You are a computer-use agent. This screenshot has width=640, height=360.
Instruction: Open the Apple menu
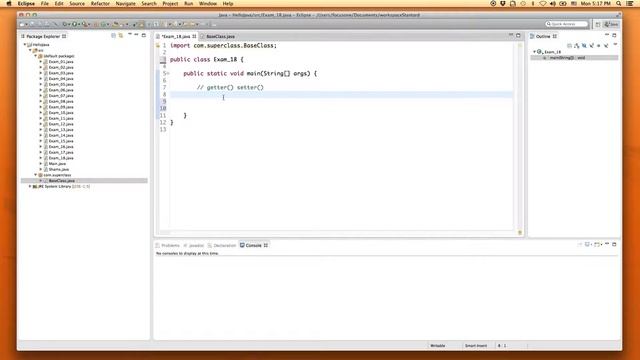9,4
